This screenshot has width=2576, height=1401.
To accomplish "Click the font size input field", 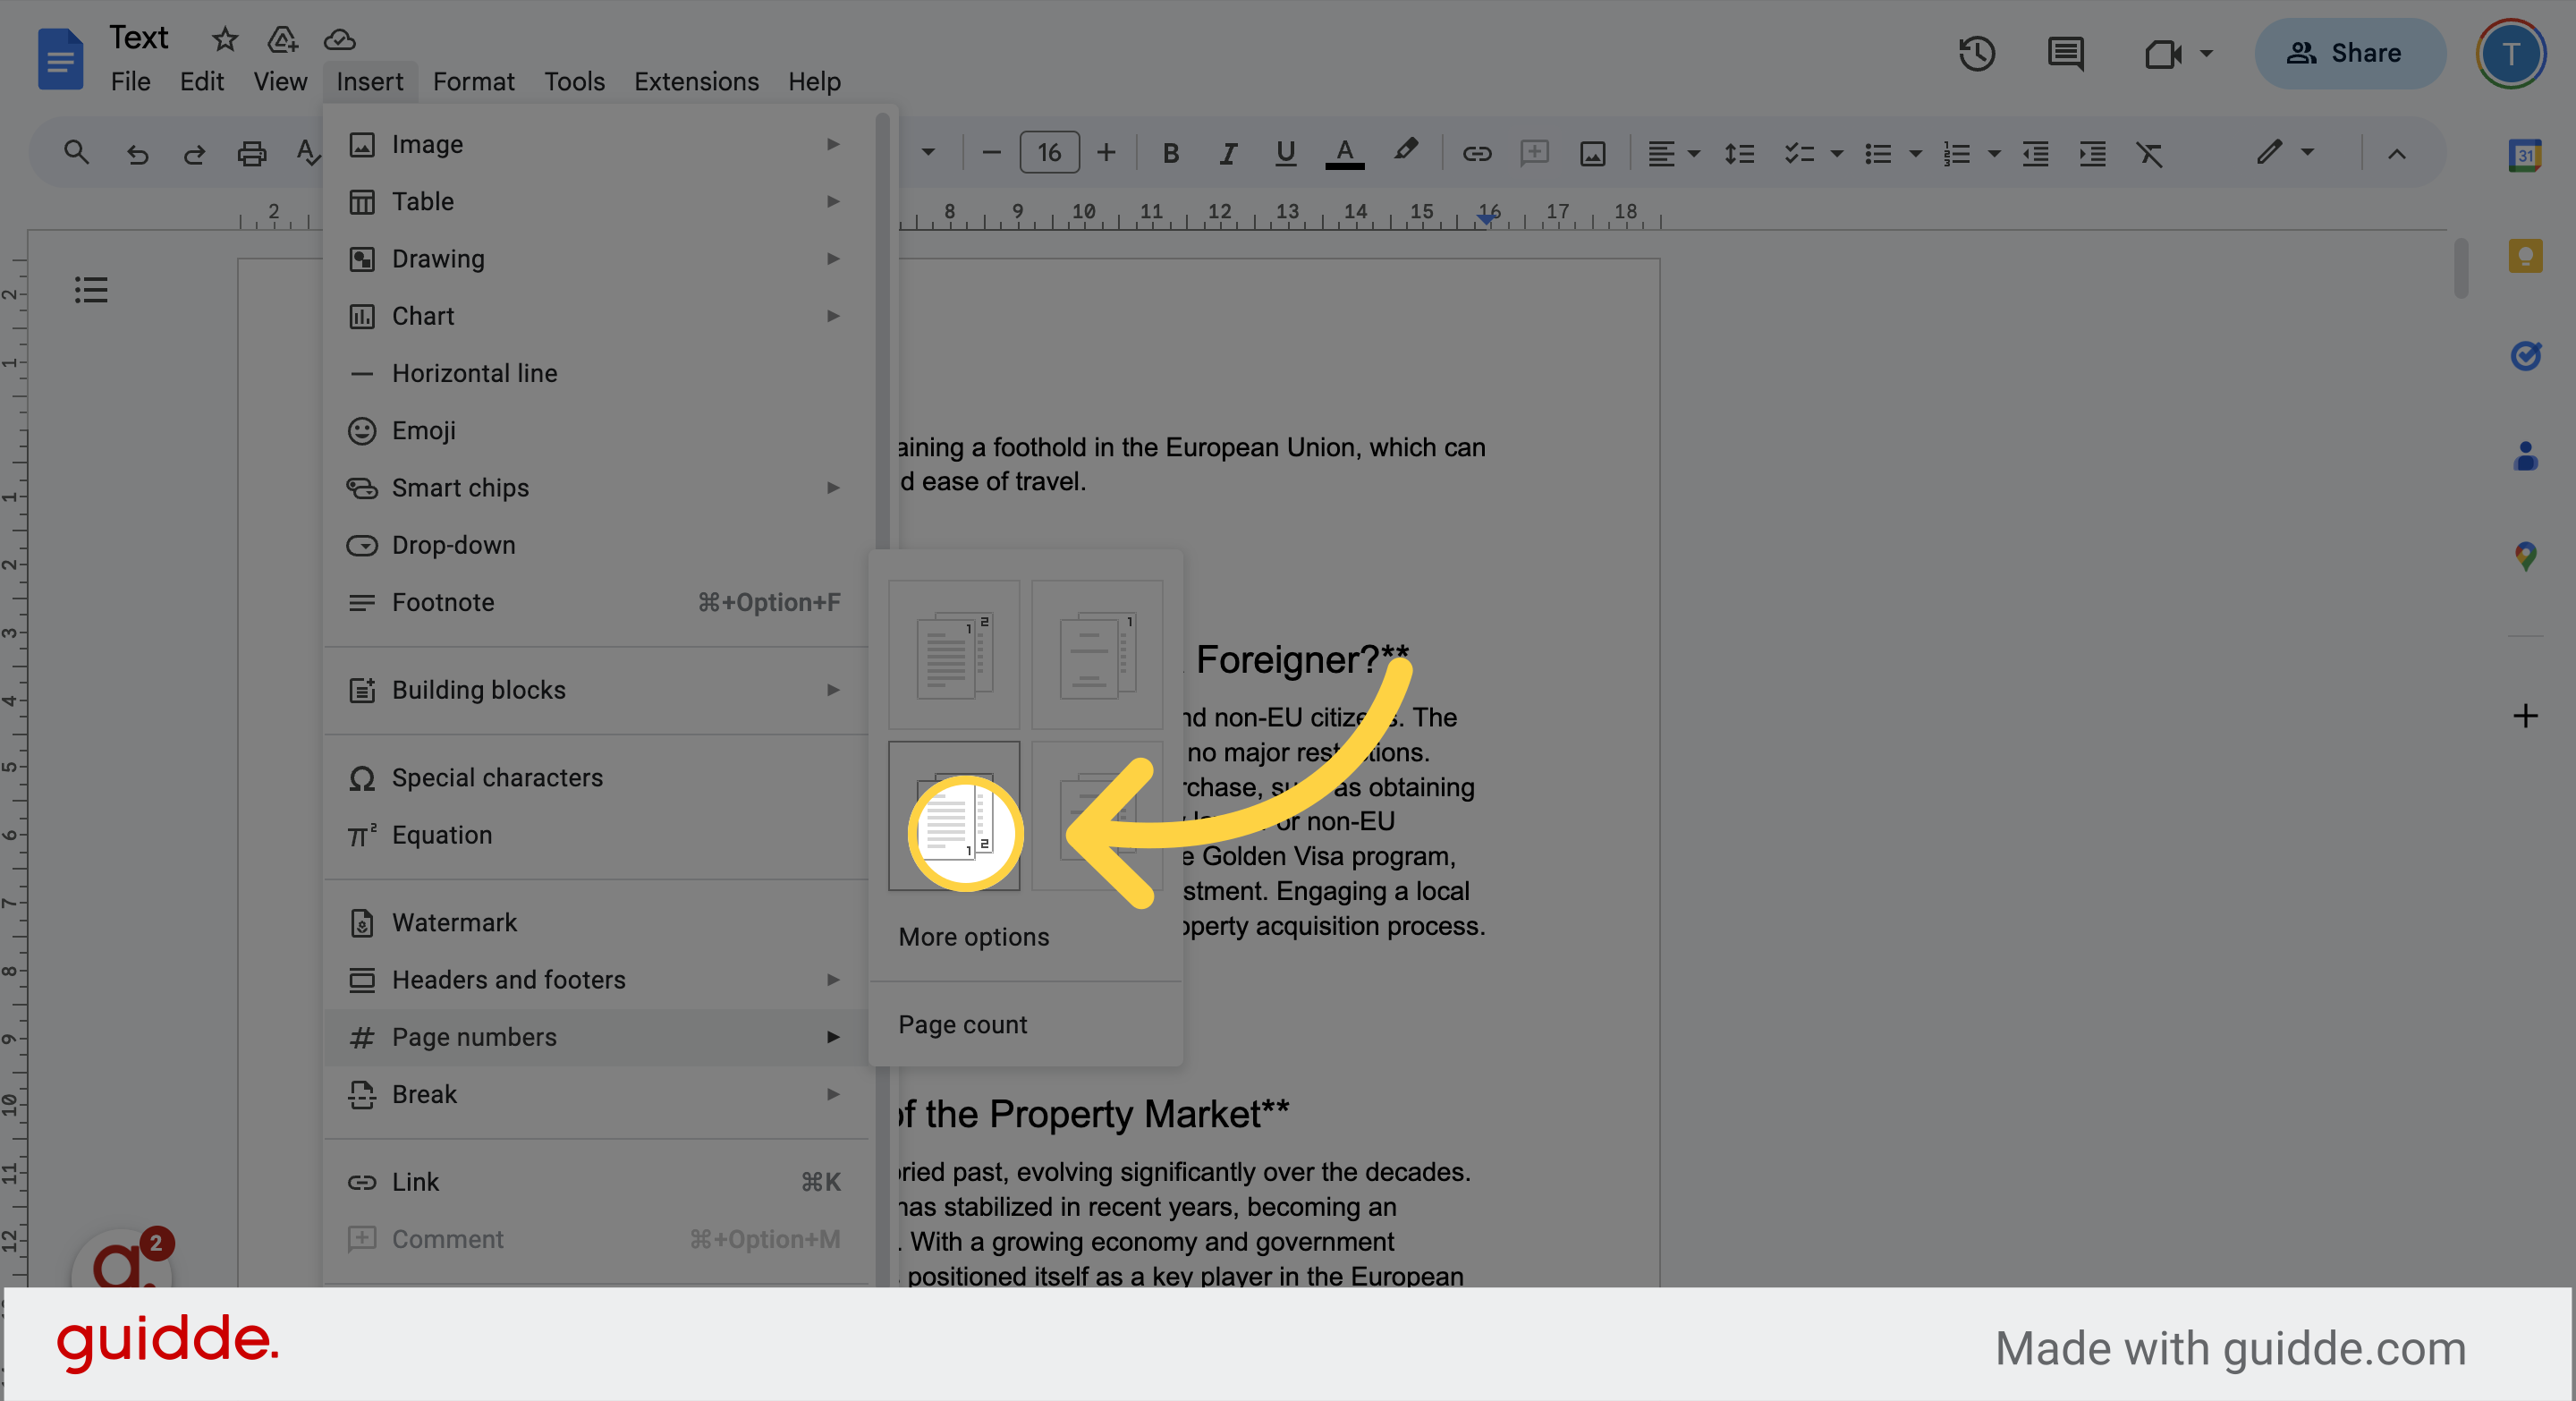I will [x=1049, y=151].
